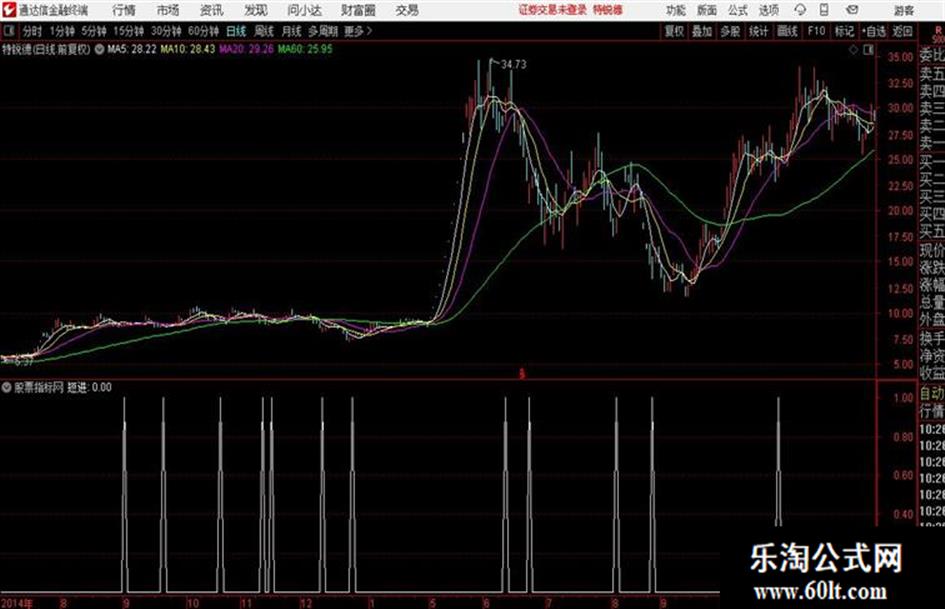Click the 股票指标网 indicator title
Viewport: 945px width, 609px height.
(39, 387)
